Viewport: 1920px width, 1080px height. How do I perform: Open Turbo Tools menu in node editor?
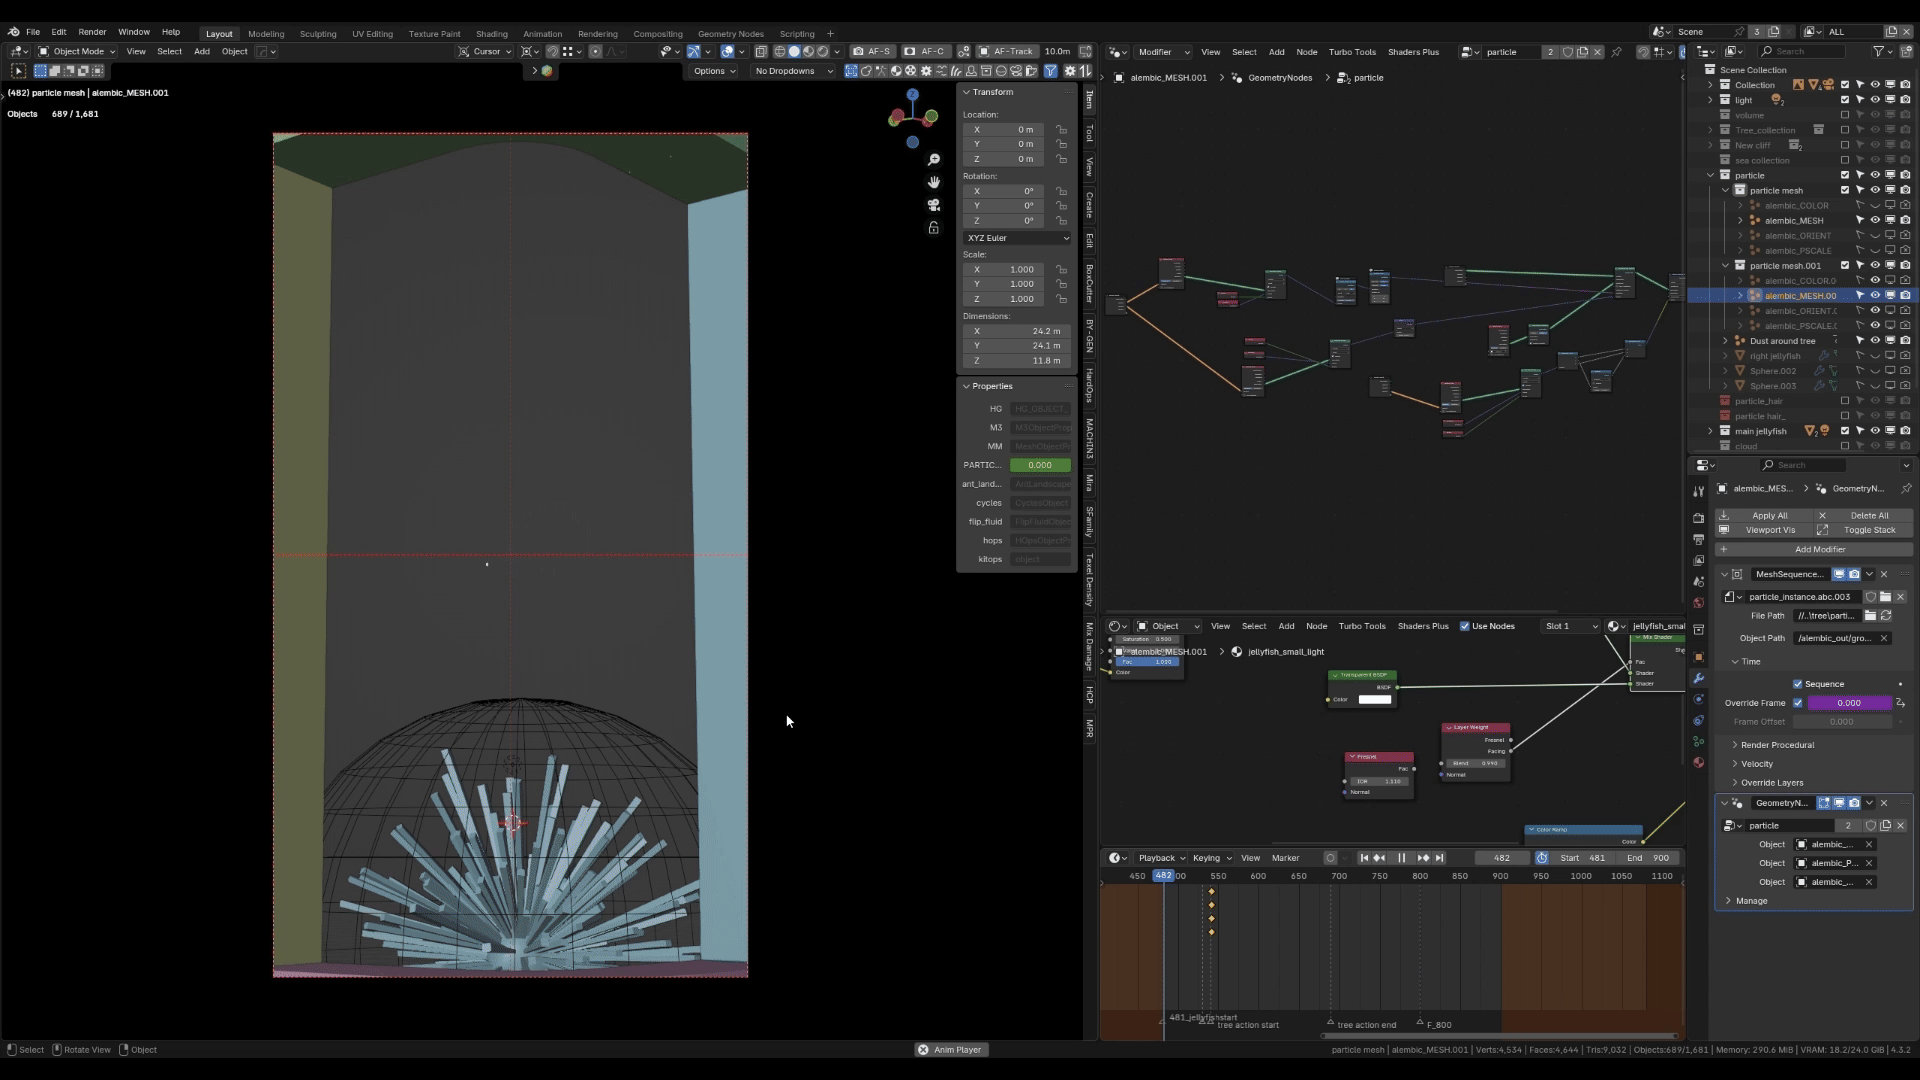point(1352,52)
